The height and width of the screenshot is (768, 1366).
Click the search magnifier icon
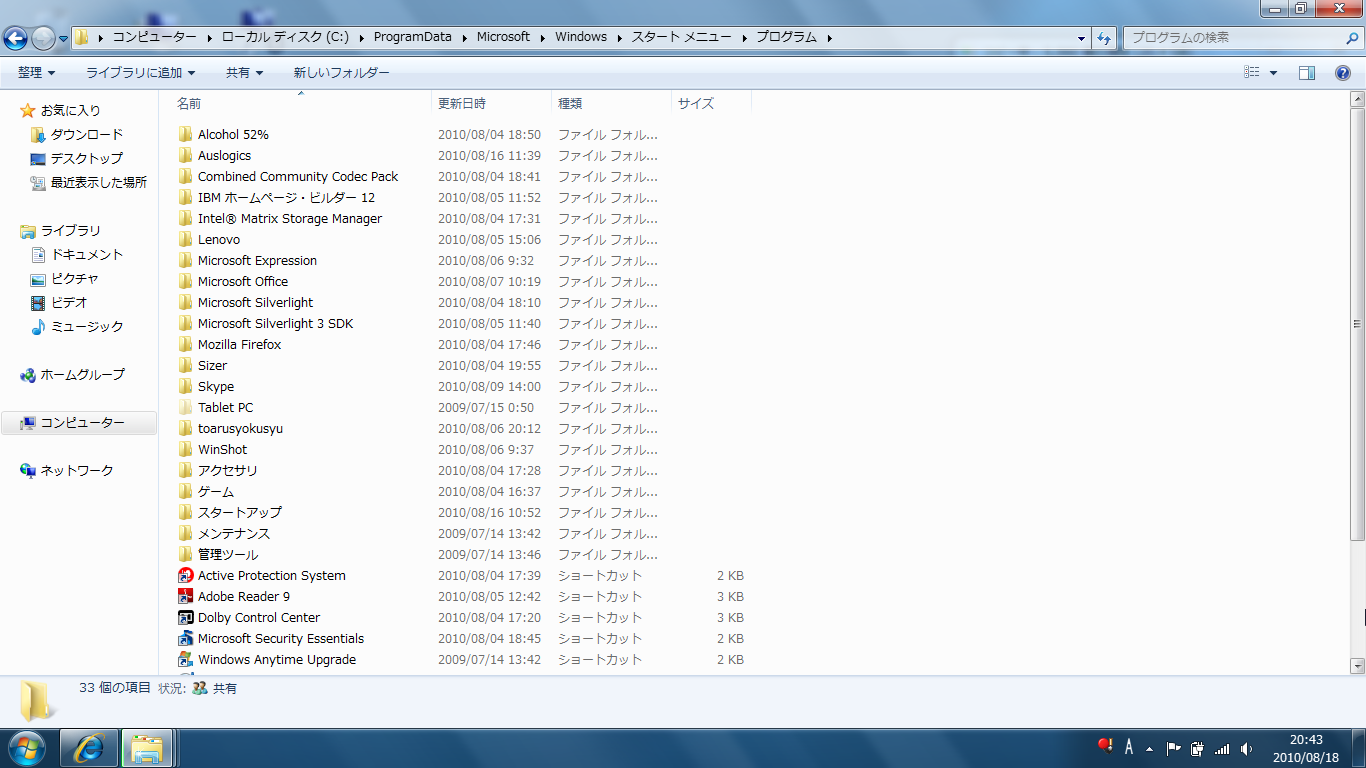[1352, 38]
